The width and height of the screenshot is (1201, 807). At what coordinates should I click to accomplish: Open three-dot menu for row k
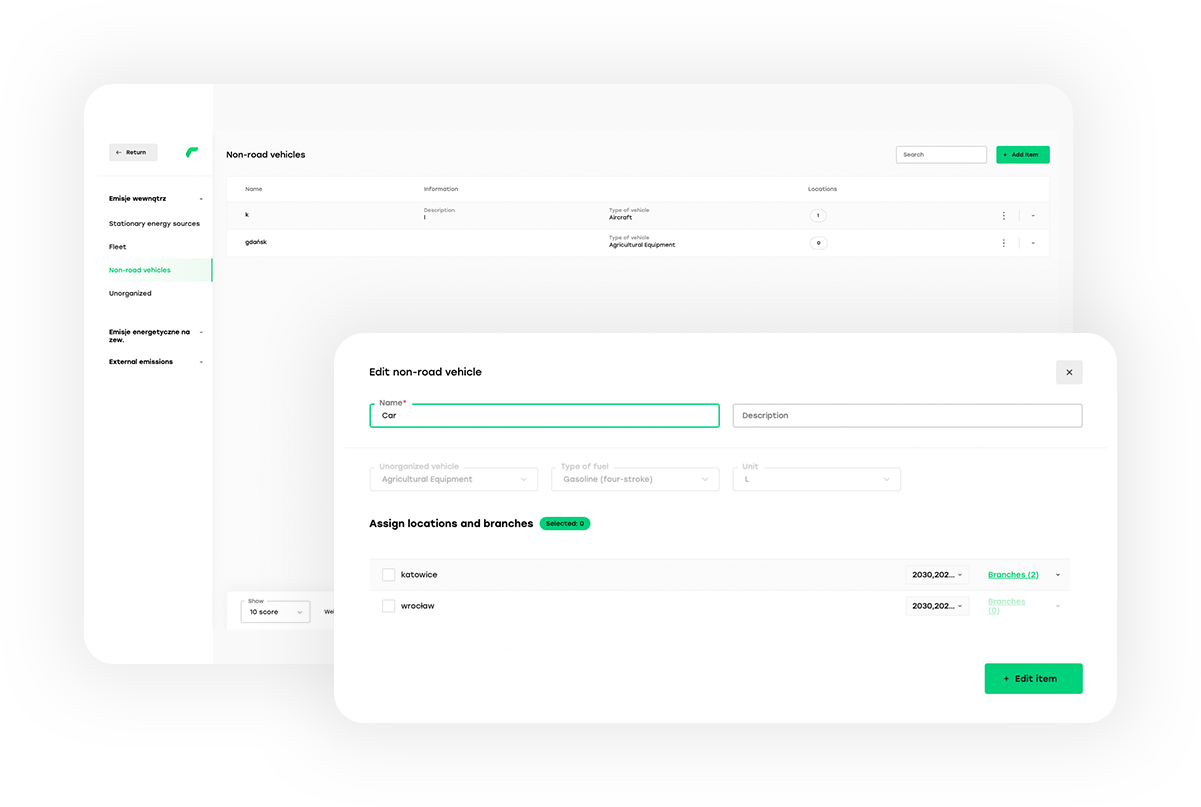1004,216
